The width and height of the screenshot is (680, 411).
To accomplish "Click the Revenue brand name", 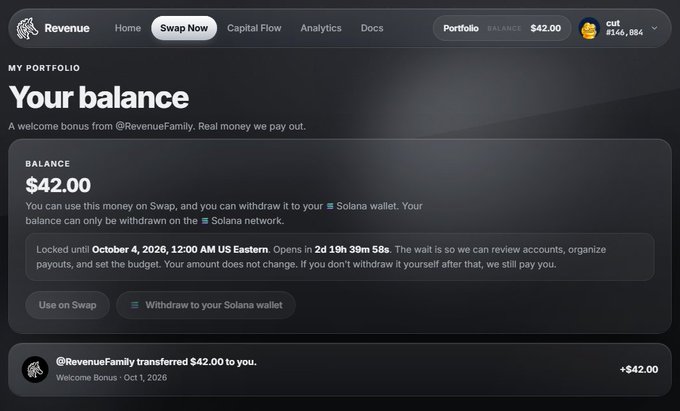I will tap(67, 28).
